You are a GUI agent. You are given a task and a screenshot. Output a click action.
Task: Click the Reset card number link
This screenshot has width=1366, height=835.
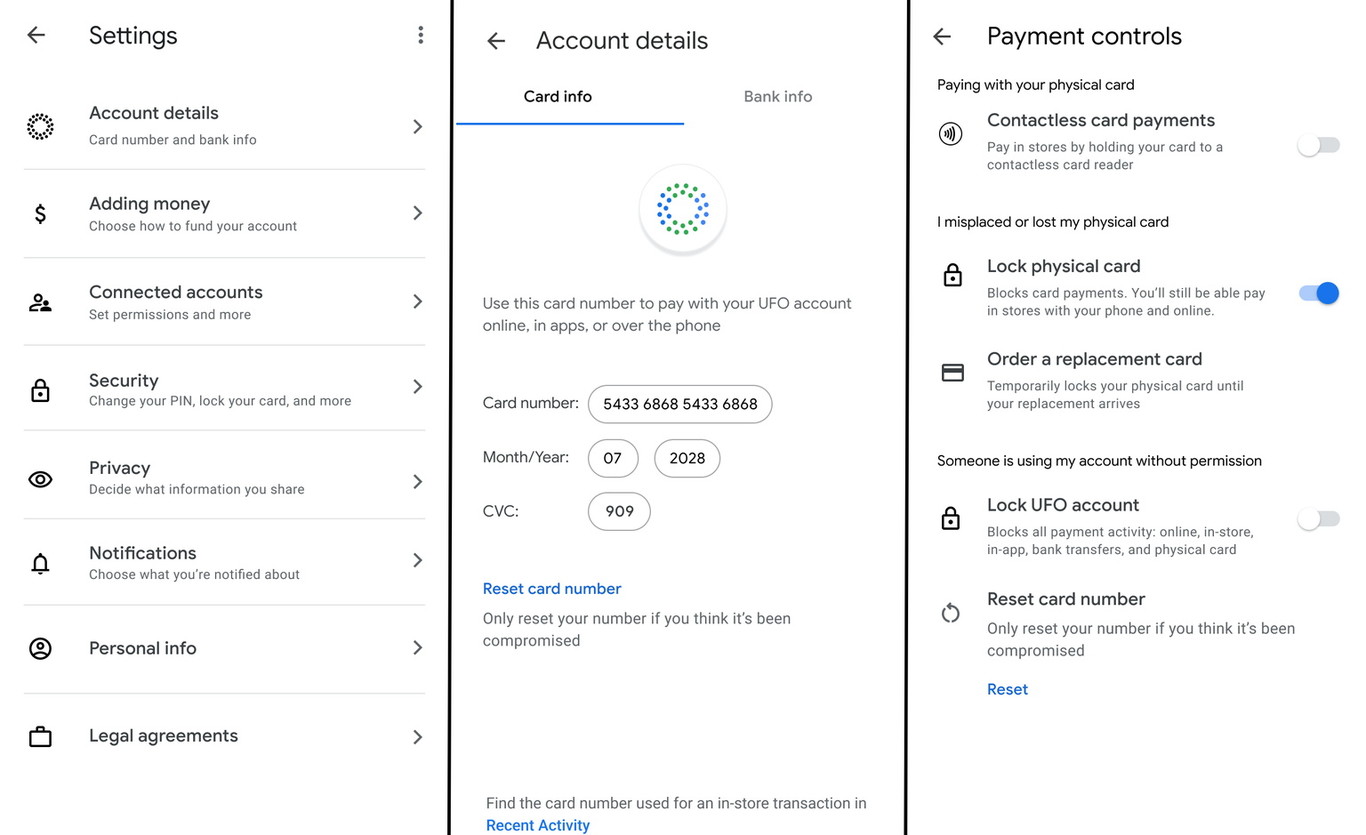(x=551, y=588)
